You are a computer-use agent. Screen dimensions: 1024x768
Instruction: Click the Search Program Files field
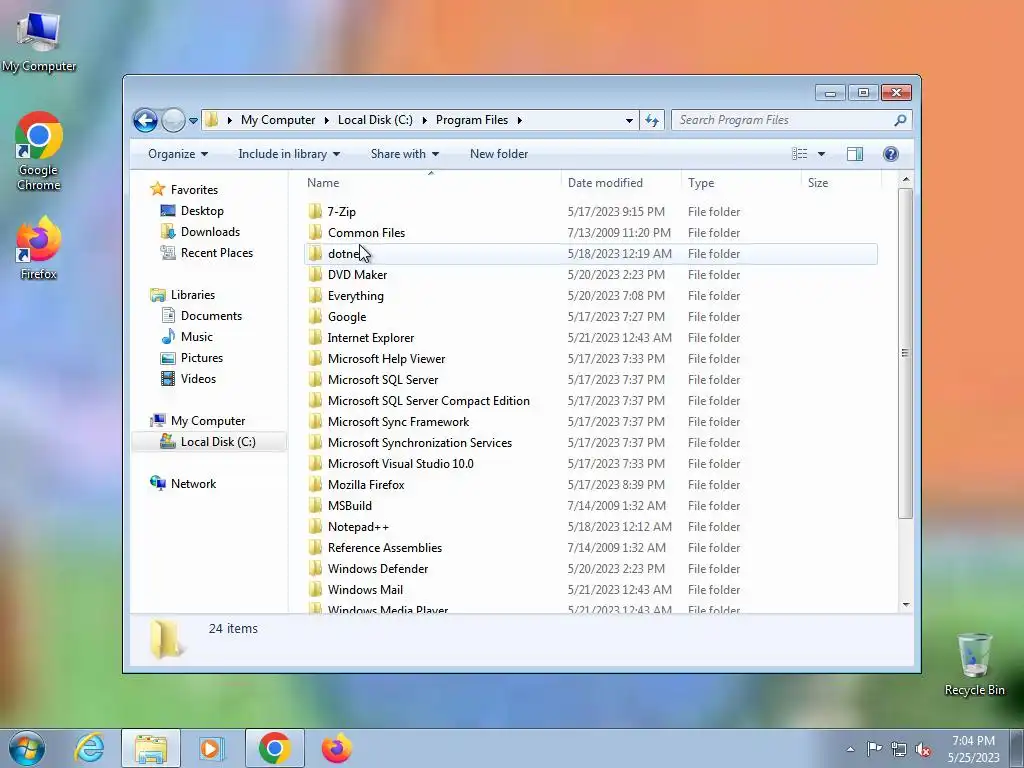coord(784,120)
